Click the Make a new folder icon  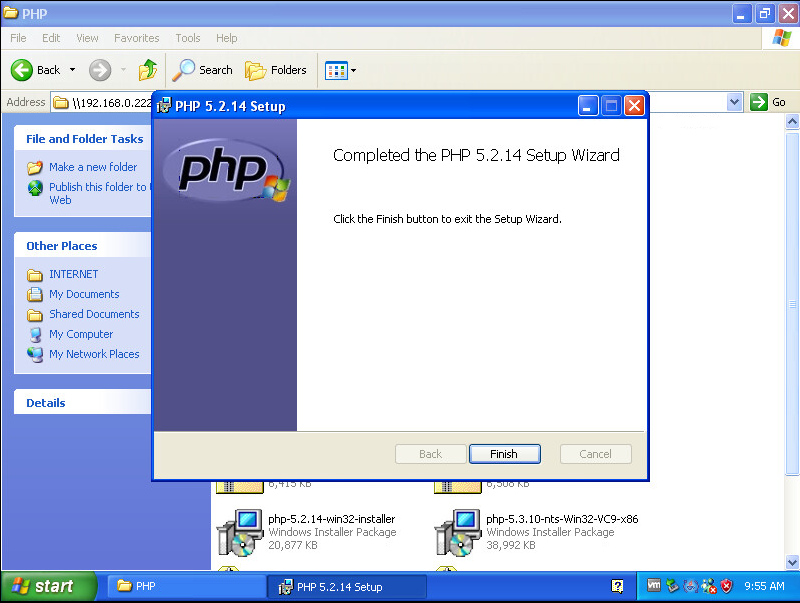click(35, 167)
